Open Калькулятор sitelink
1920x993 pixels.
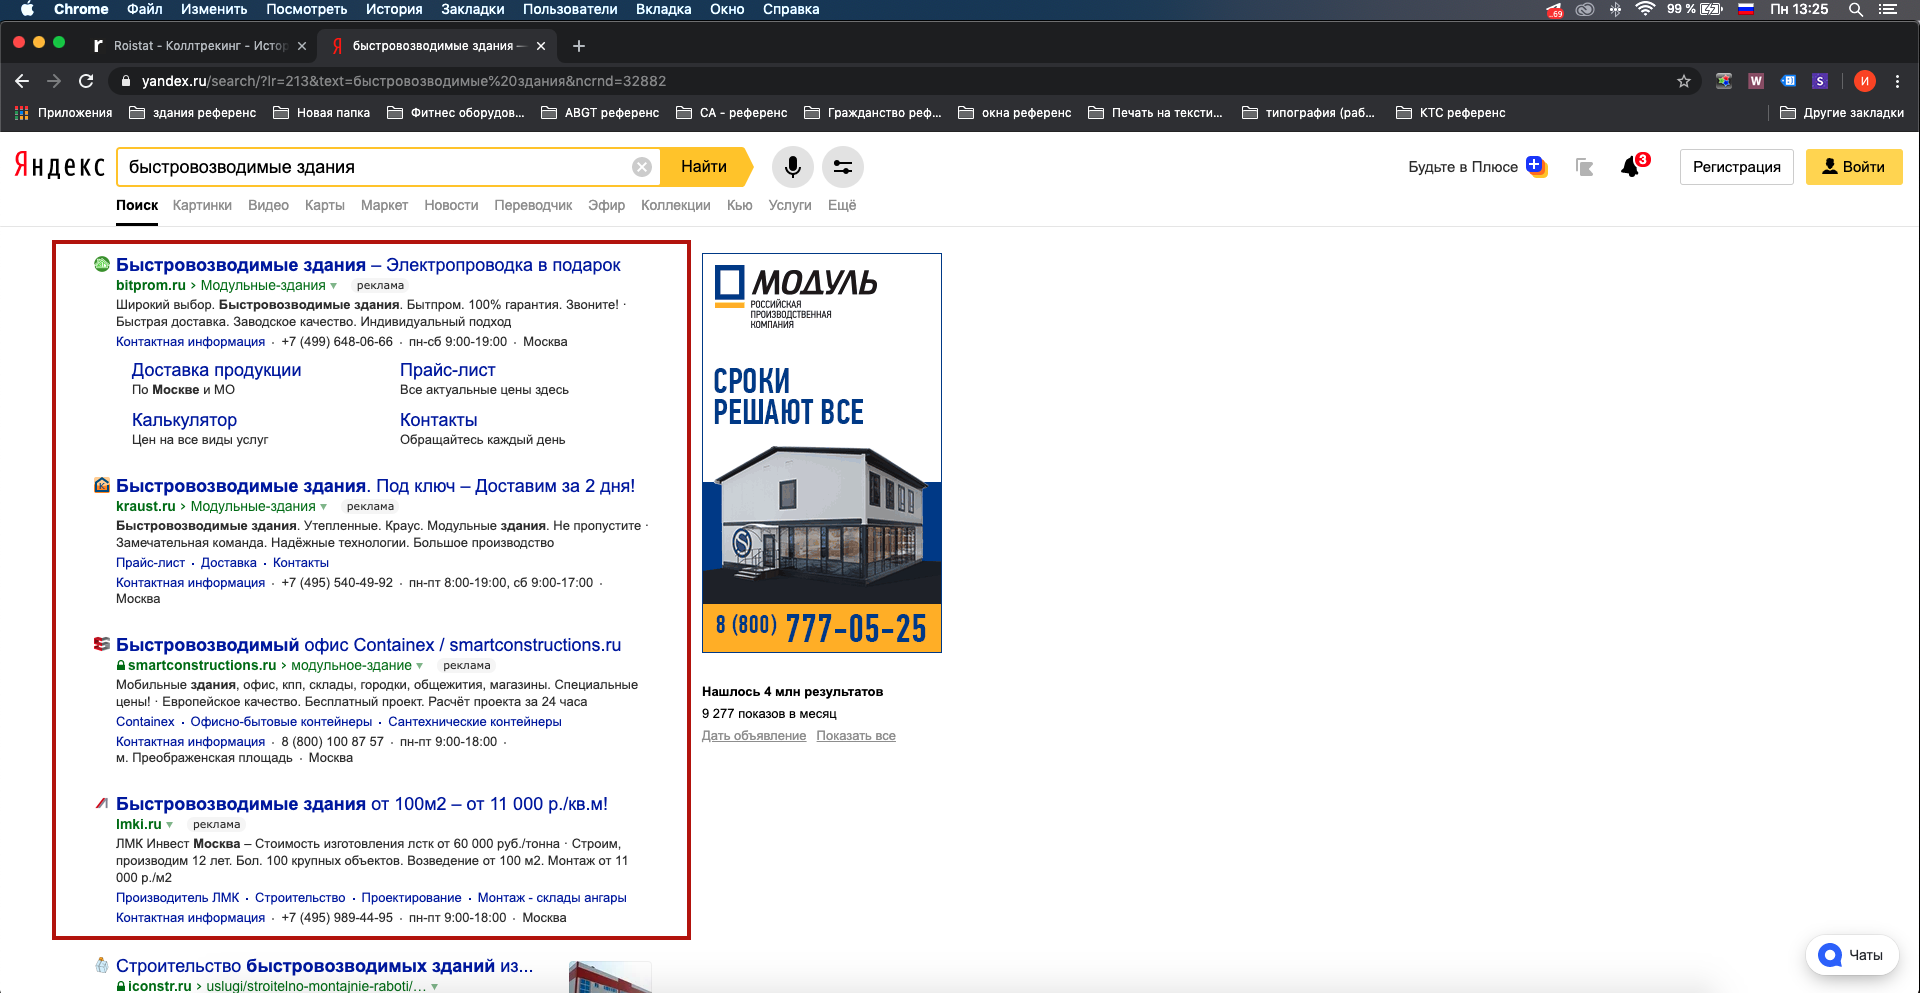184,420
